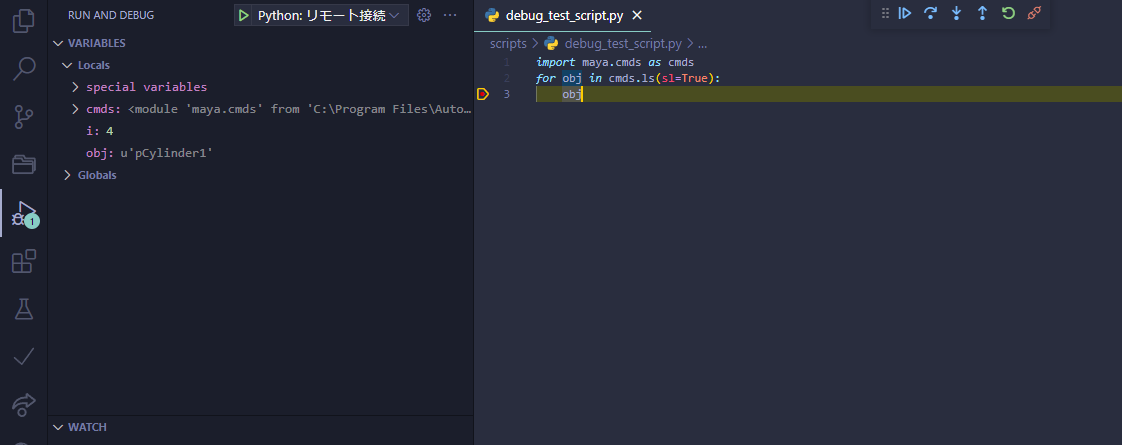
Task: Open the Extensions view icon
Action: click(x=23, y=262)
